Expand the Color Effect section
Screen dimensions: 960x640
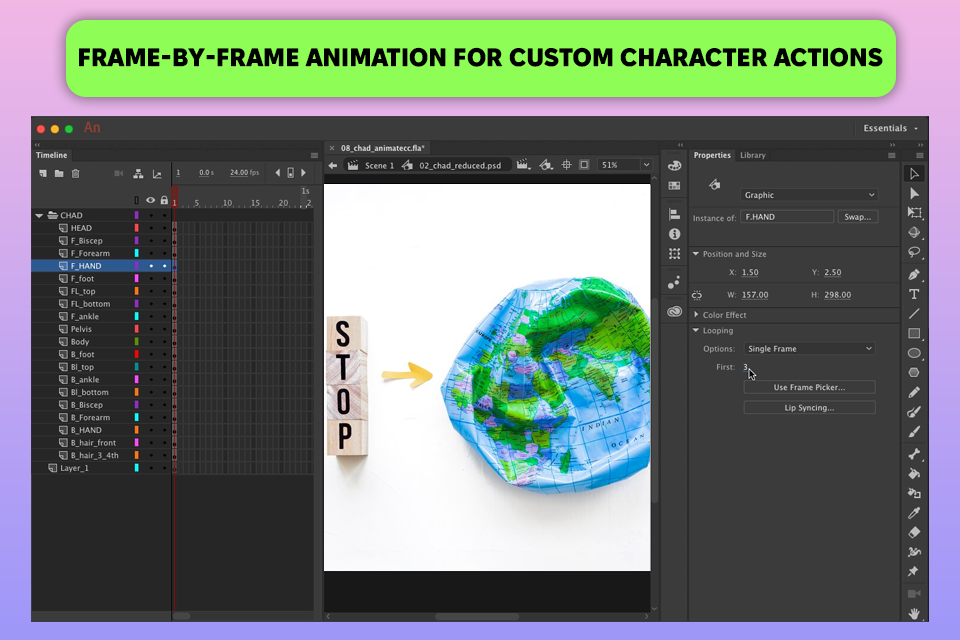pos(696,314)
